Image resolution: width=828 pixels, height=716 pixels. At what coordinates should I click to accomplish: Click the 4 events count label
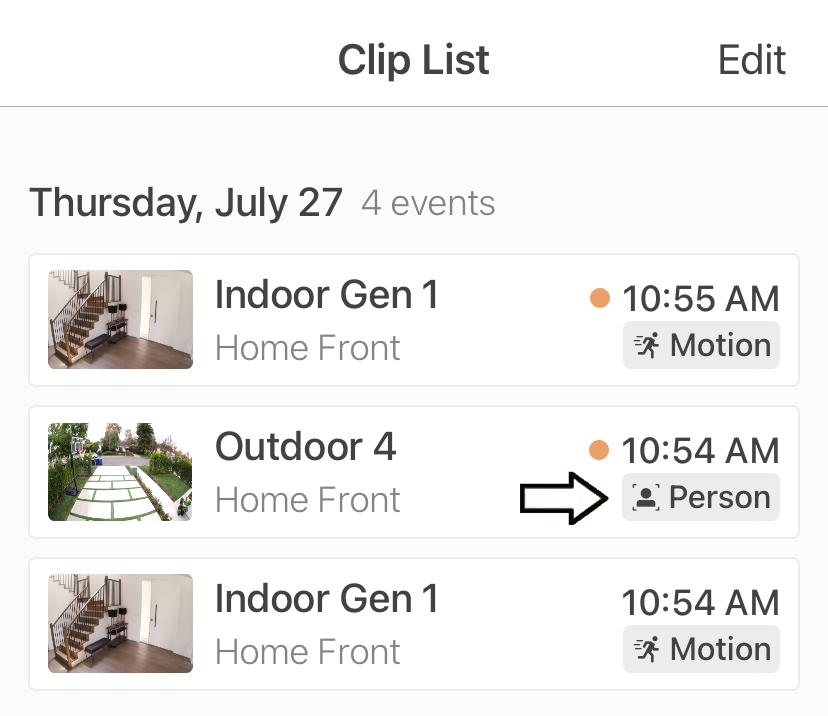428,204
